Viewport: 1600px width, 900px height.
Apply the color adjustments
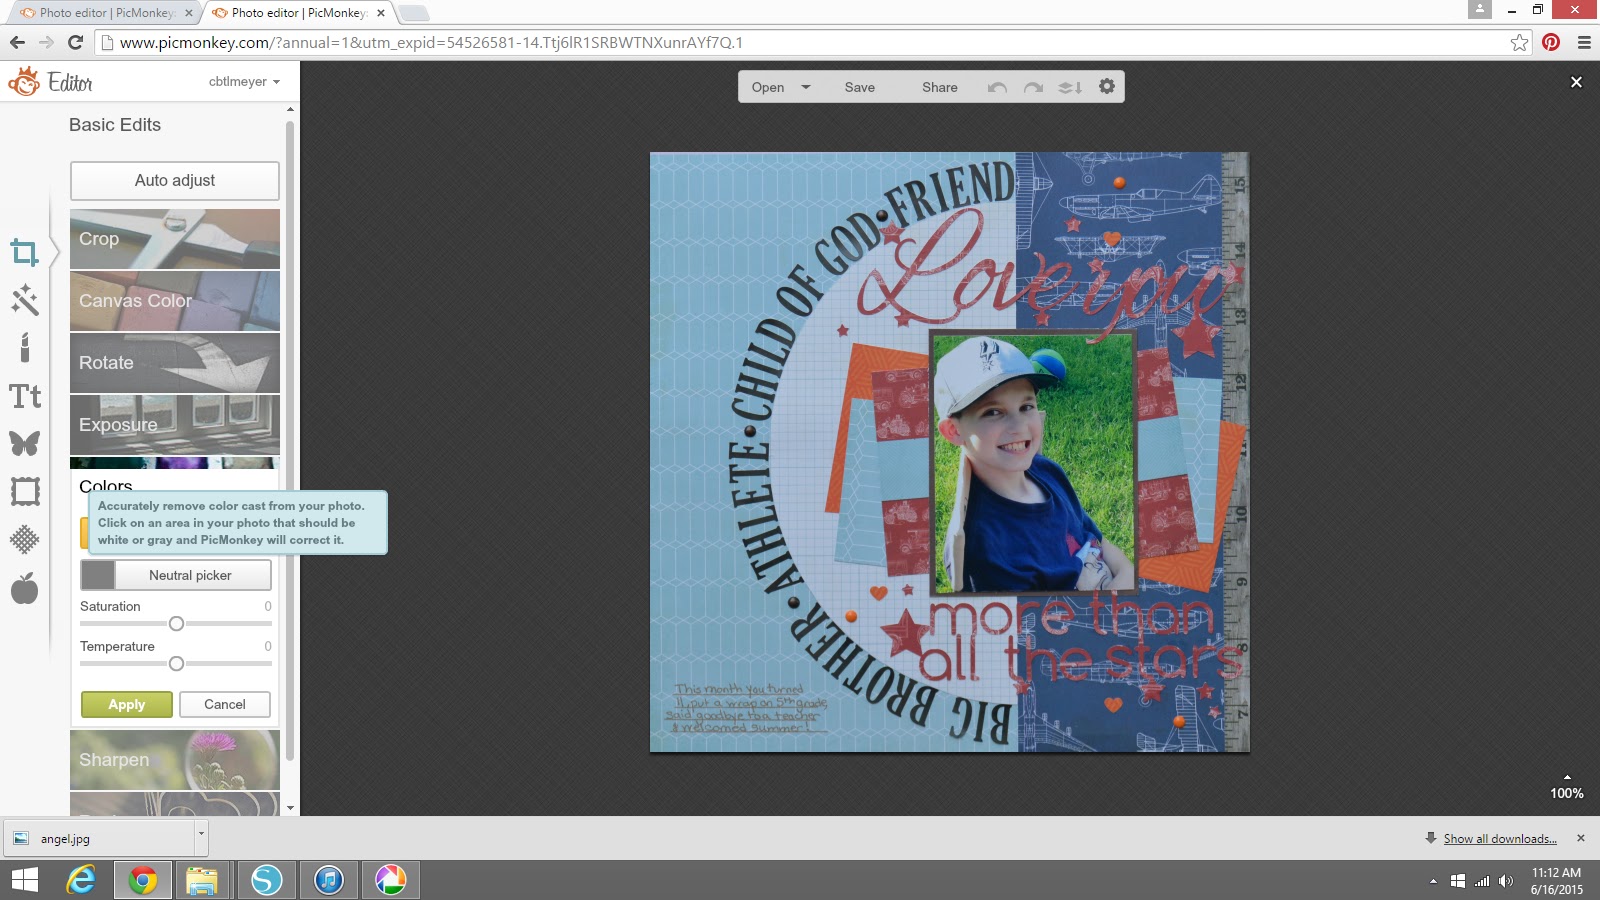(x=126, y=704)
